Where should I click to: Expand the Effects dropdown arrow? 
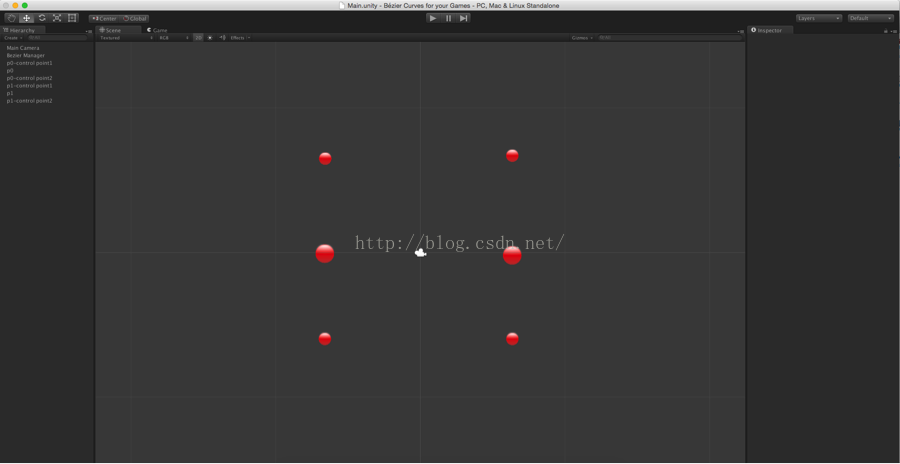249,38
